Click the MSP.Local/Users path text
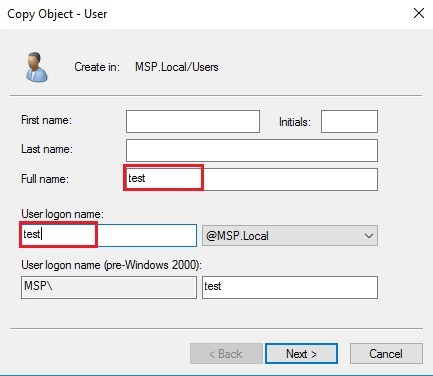Image resolution: width=433 pixels, height=376 pixels. tap(177, 67)
